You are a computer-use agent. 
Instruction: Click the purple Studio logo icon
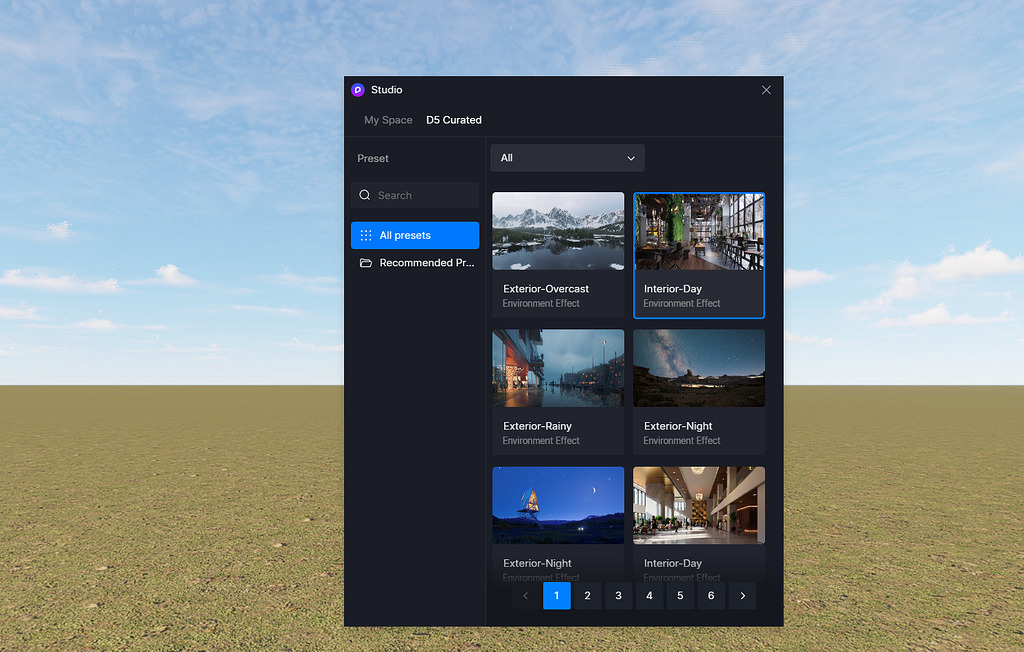click(x=358, y=90)
